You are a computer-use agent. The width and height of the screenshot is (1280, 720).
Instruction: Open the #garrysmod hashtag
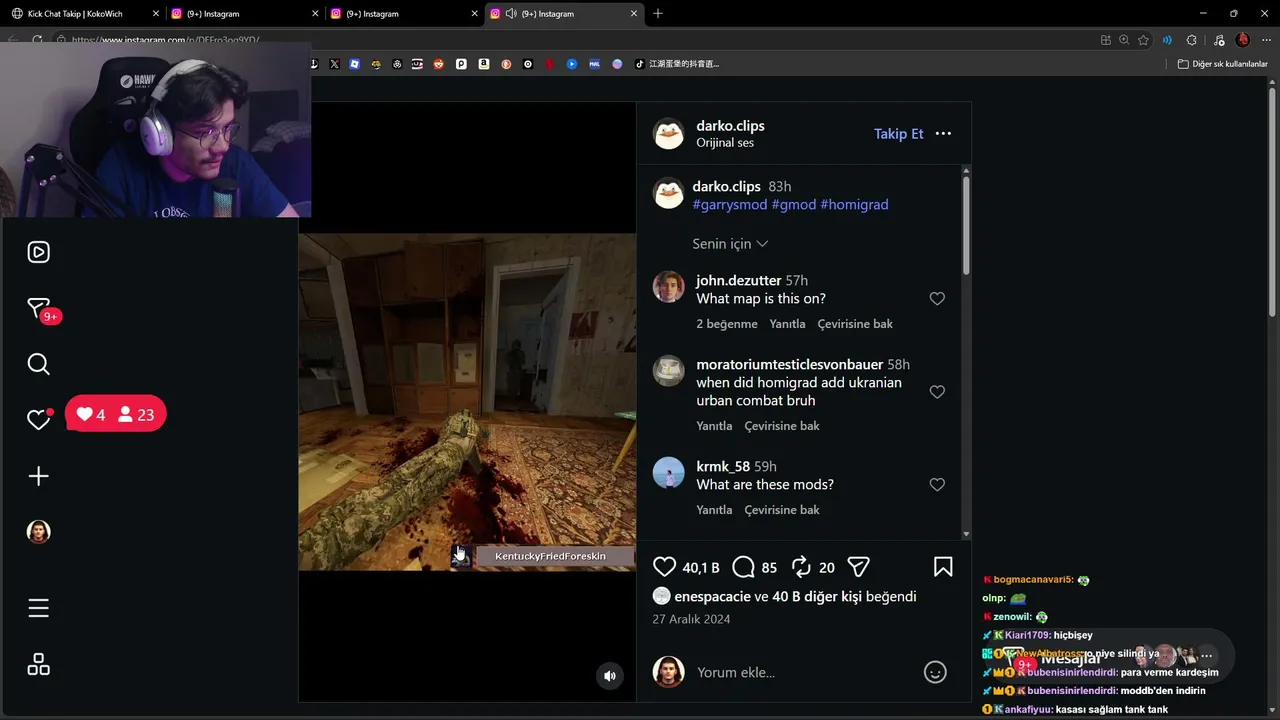point(730,204)
